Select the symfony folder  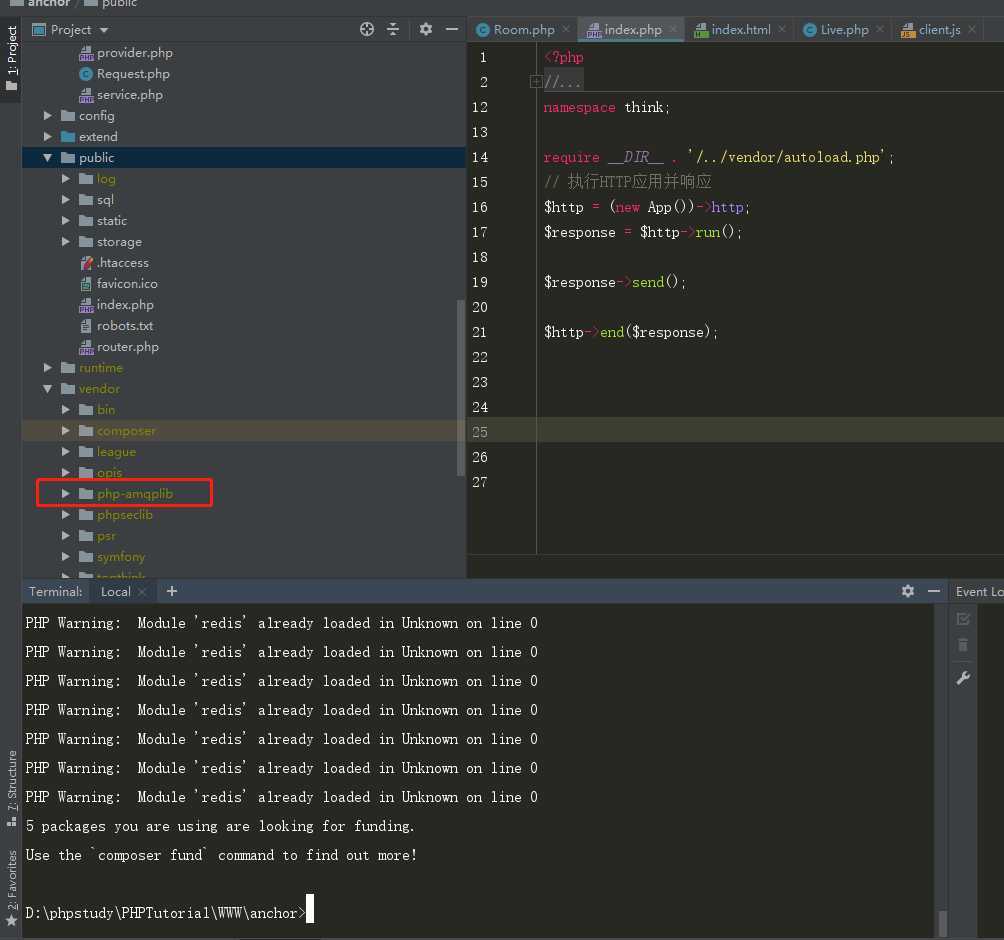click(120, 557)
